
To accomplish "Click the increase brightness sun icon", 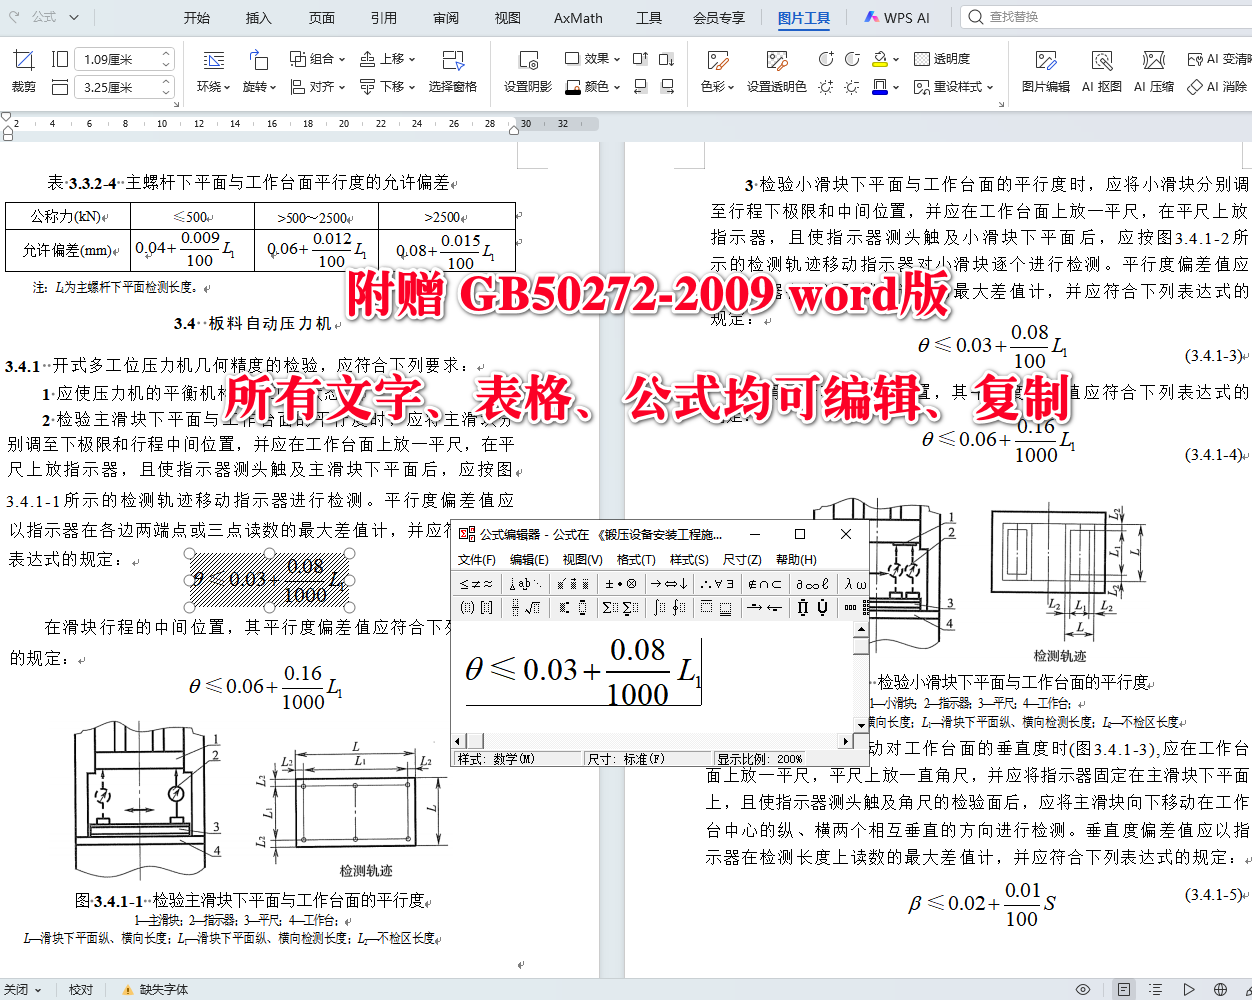I will (826, 87).
